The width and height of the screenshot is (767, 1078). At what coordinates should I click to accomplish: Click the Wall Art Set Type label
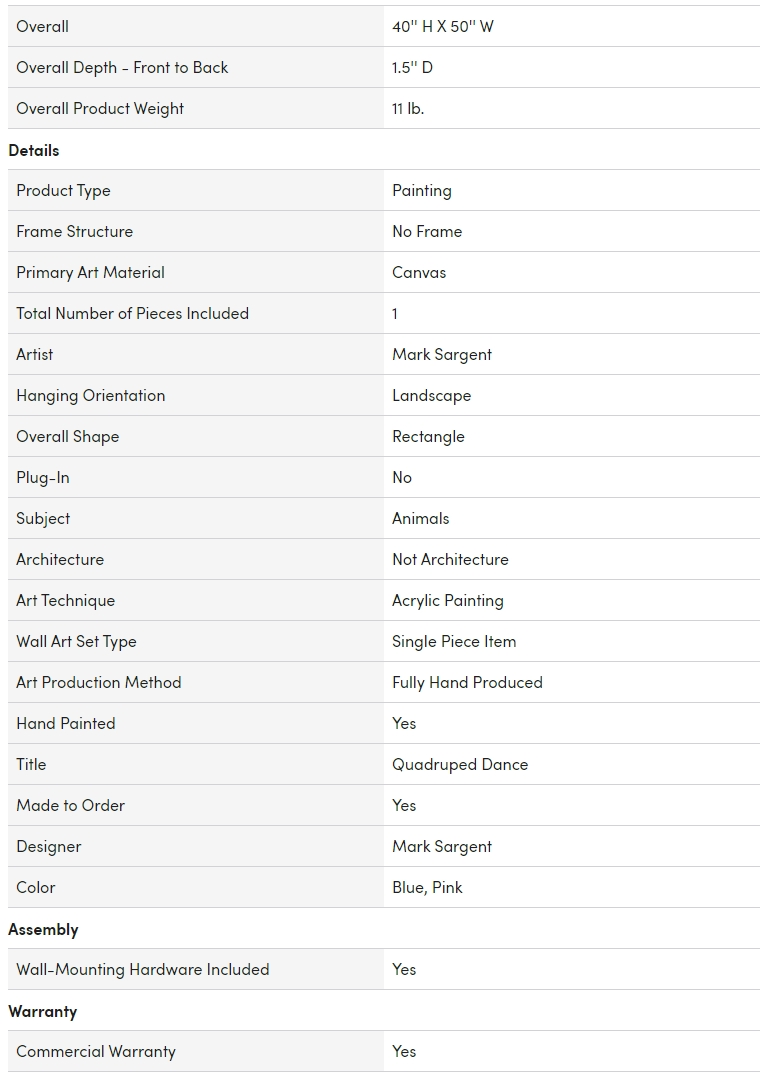click(x=76, y=641)
